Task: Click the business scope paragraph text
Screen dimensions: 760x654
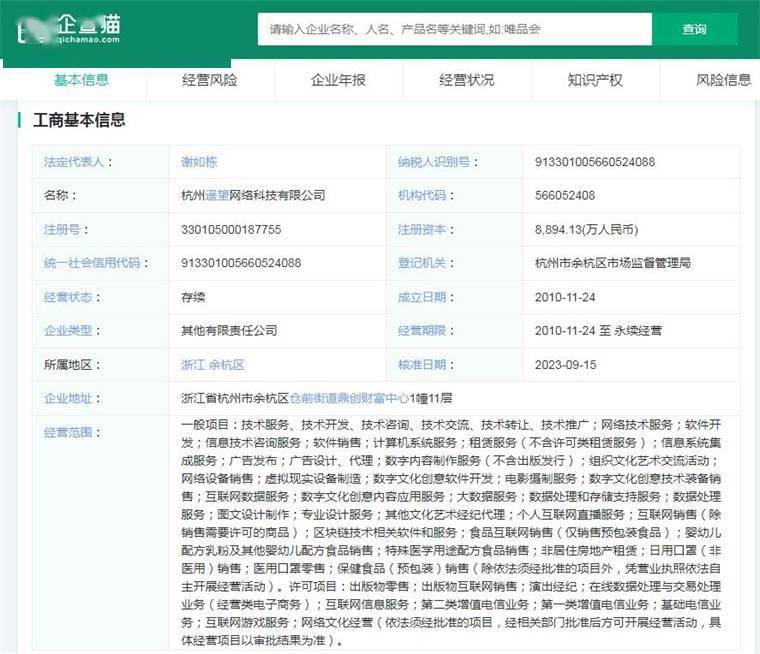Action: coord(451,532)
